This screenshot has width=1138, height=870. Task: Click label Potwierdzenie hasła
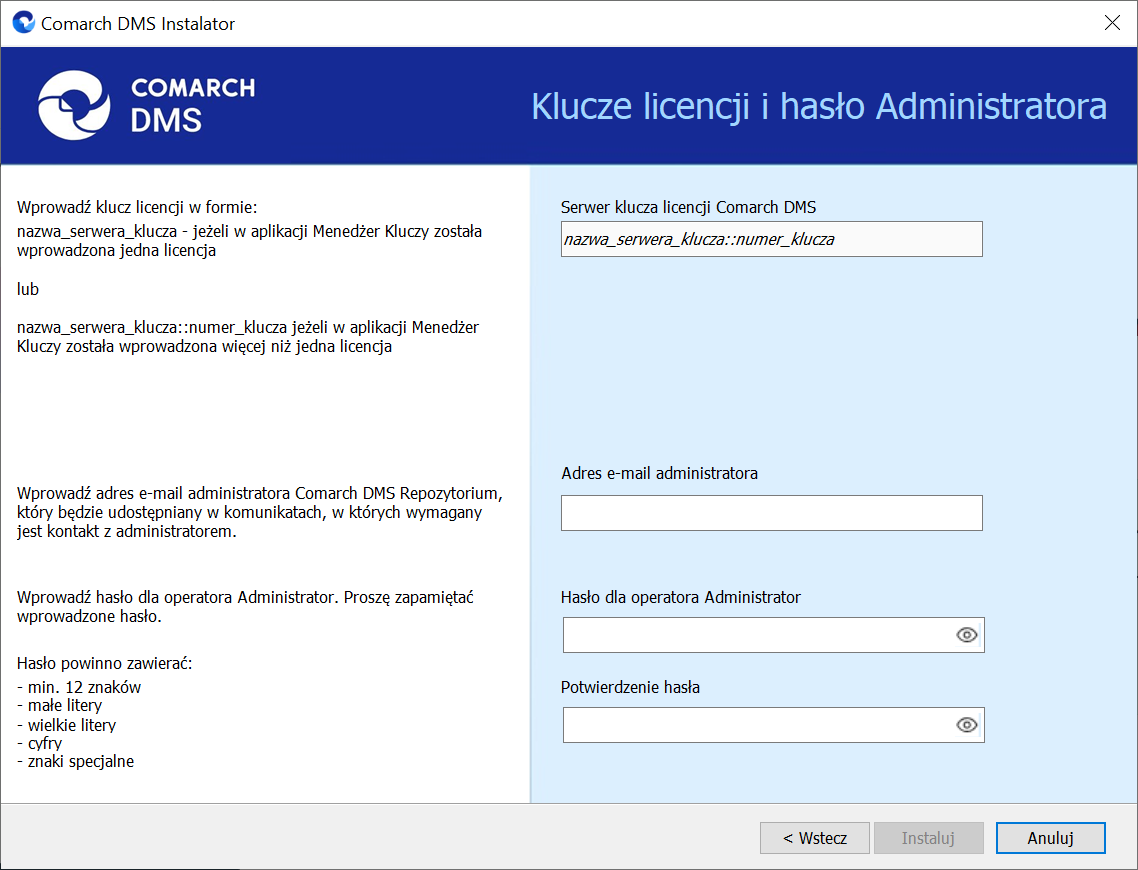(630, 687)
